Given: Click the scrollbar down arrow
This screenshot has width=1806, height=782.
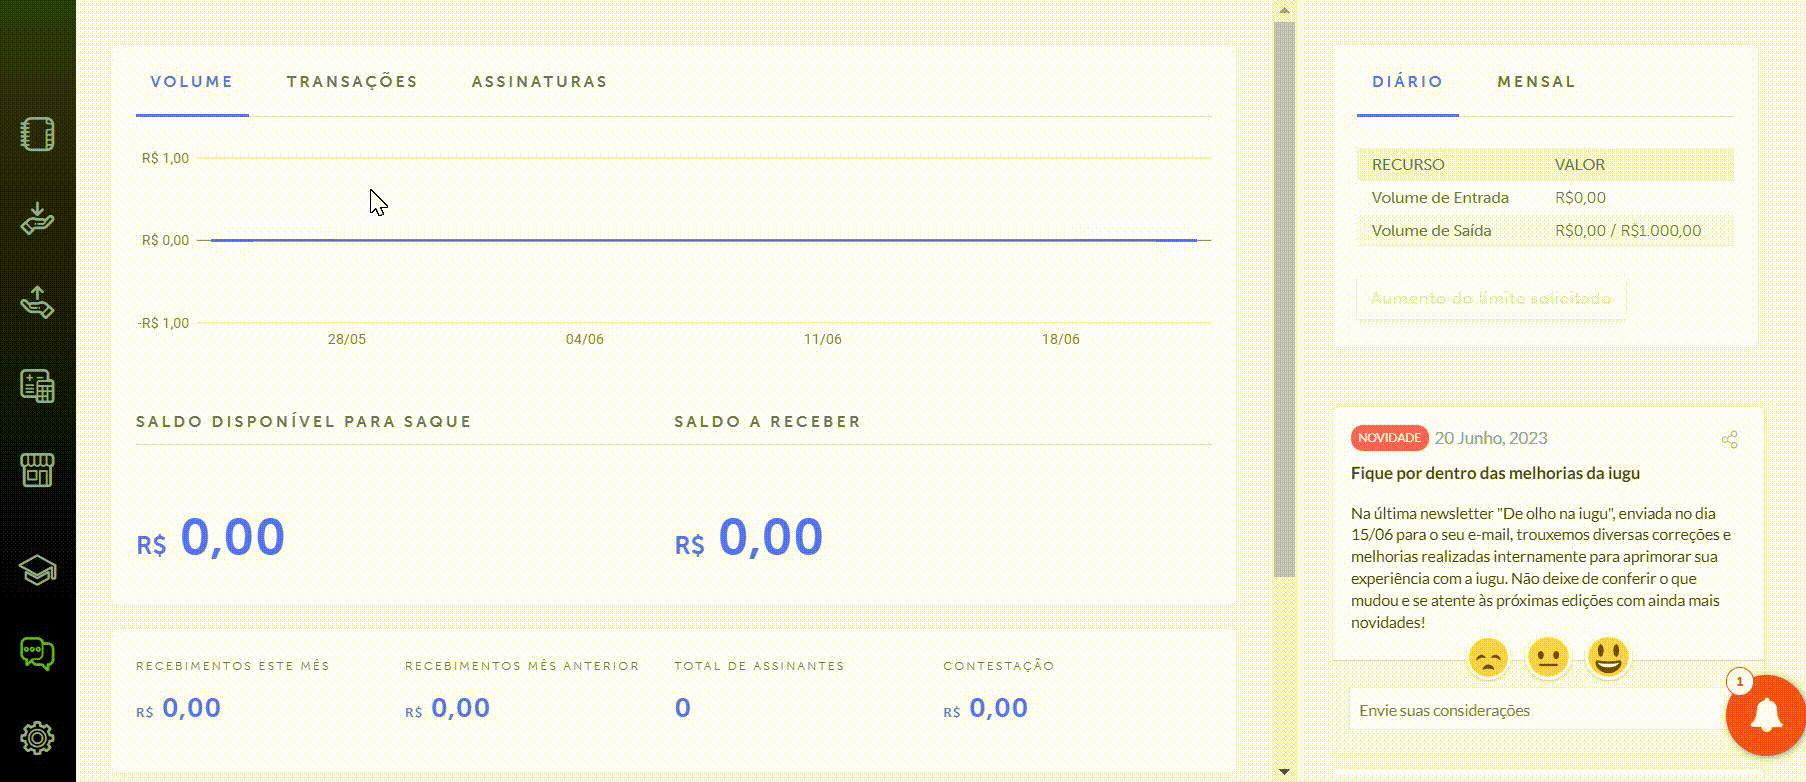Looking at the screenshot, I should pos(1285,772).
